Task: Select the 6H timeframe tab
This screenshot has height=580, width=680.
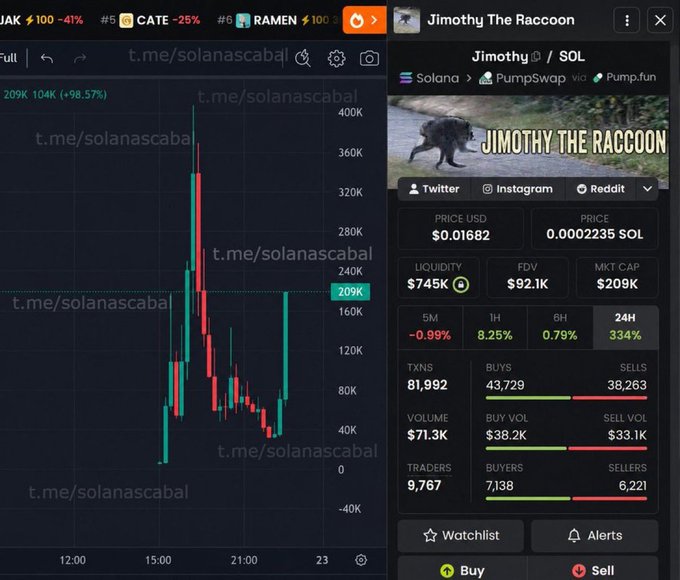Action: (x=560, y=327)
